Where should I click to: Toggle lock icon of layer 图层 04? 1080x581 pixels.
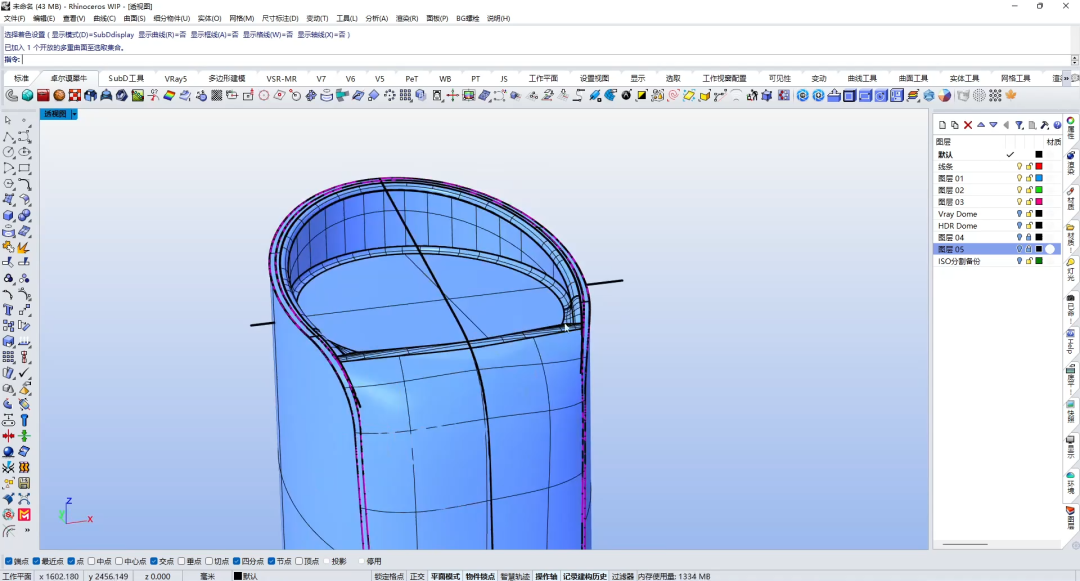coord(1029,237)
